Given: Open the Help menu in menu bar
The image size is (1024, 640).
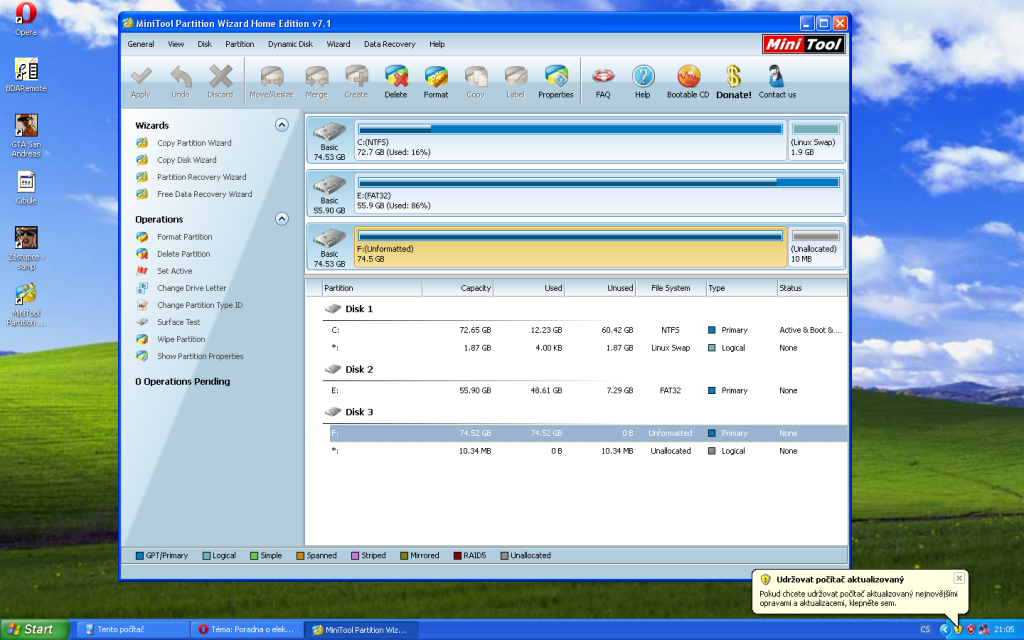Looking at the screenshot, I should point(437,44).
